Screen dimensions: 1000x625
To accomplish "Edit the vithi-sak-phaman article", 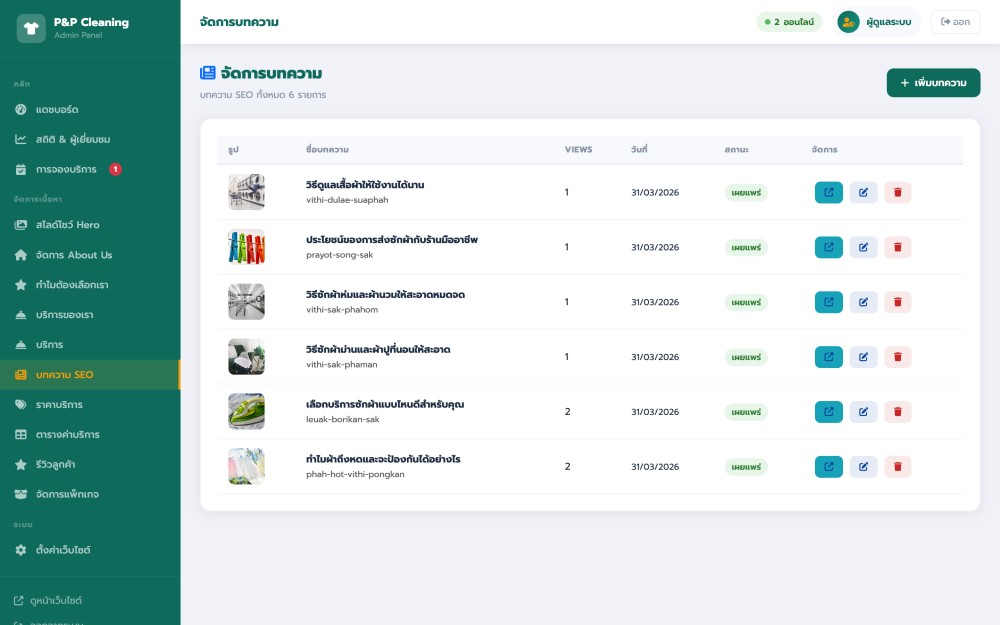I will pyautogui.click(x=863, y=357).
